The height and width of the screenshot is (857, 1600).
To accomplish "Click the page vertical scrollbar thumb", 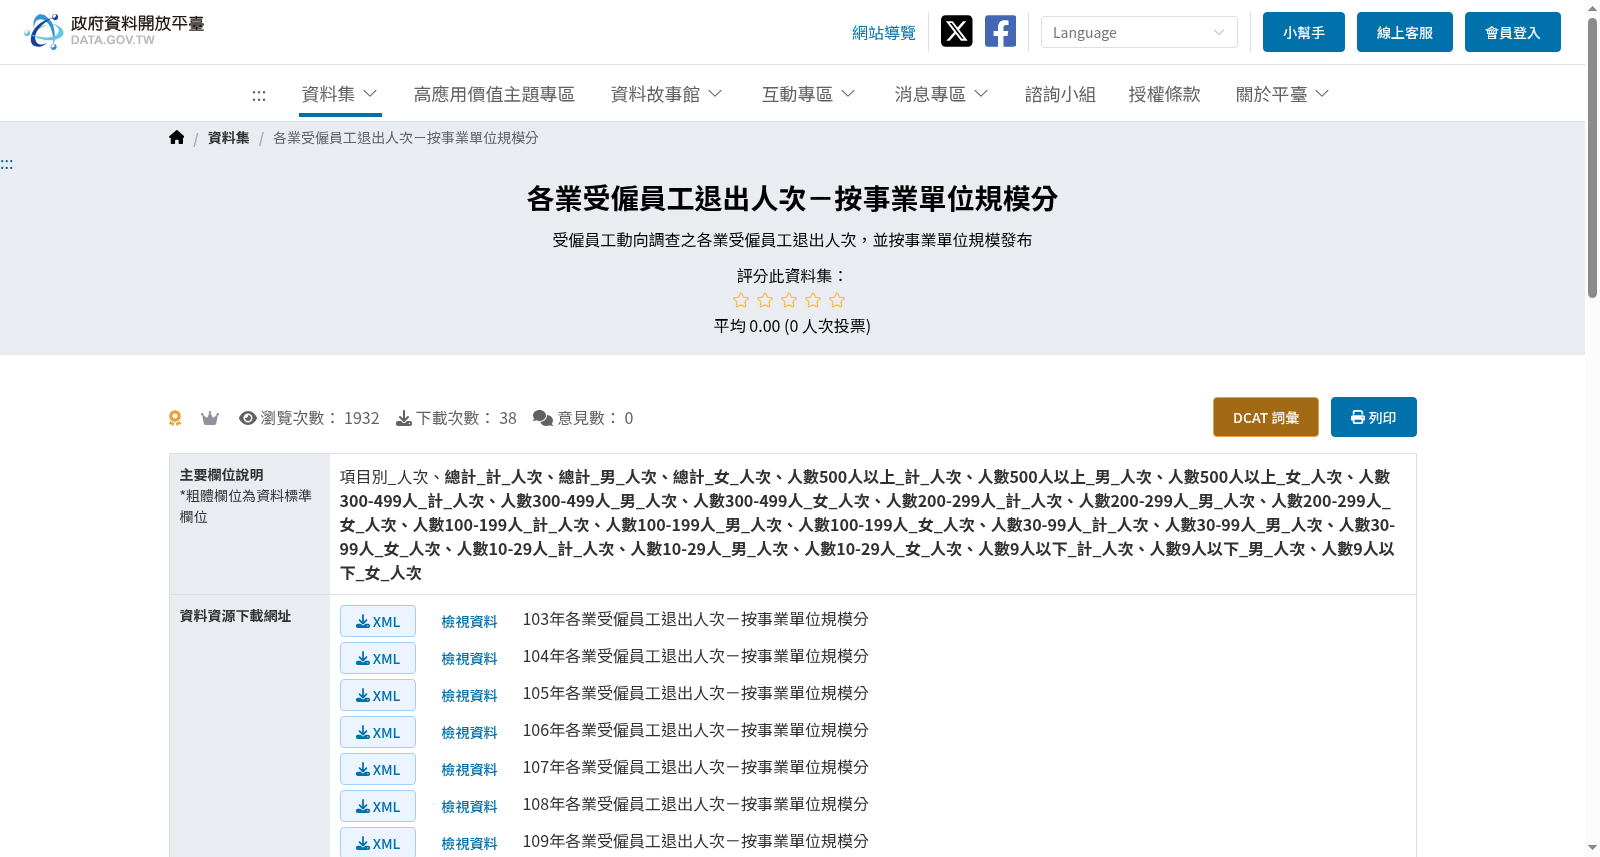I will click(x=1592, y=157).
